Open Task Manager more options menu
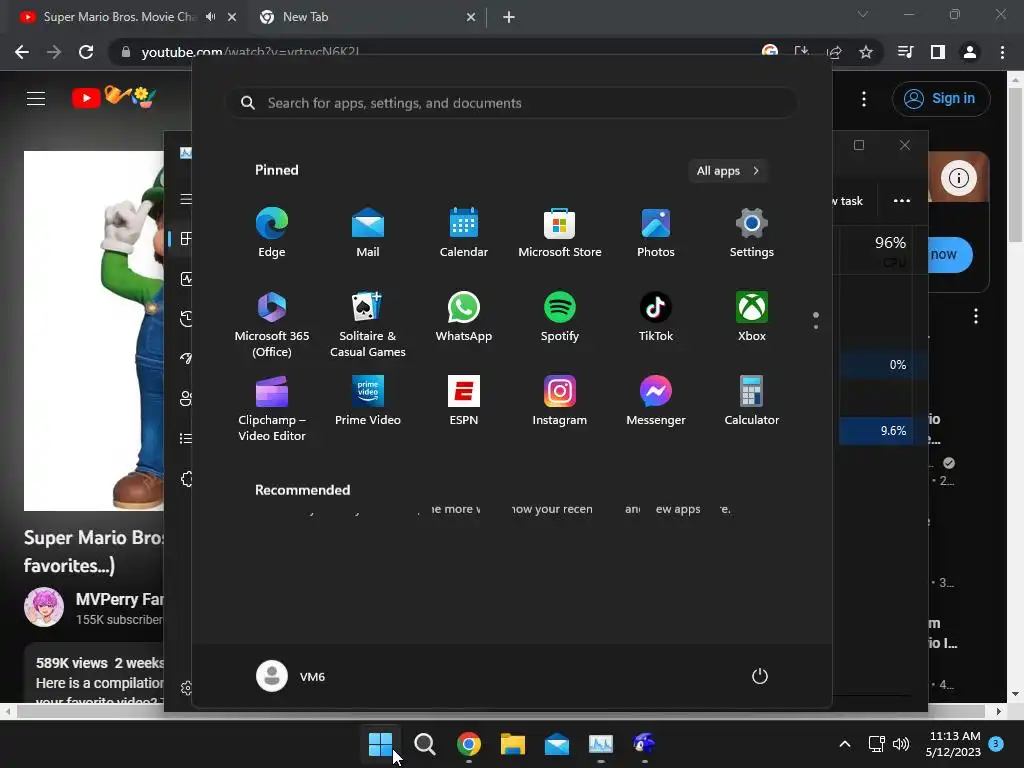The image size is (1024, 768). pos(902,200)
